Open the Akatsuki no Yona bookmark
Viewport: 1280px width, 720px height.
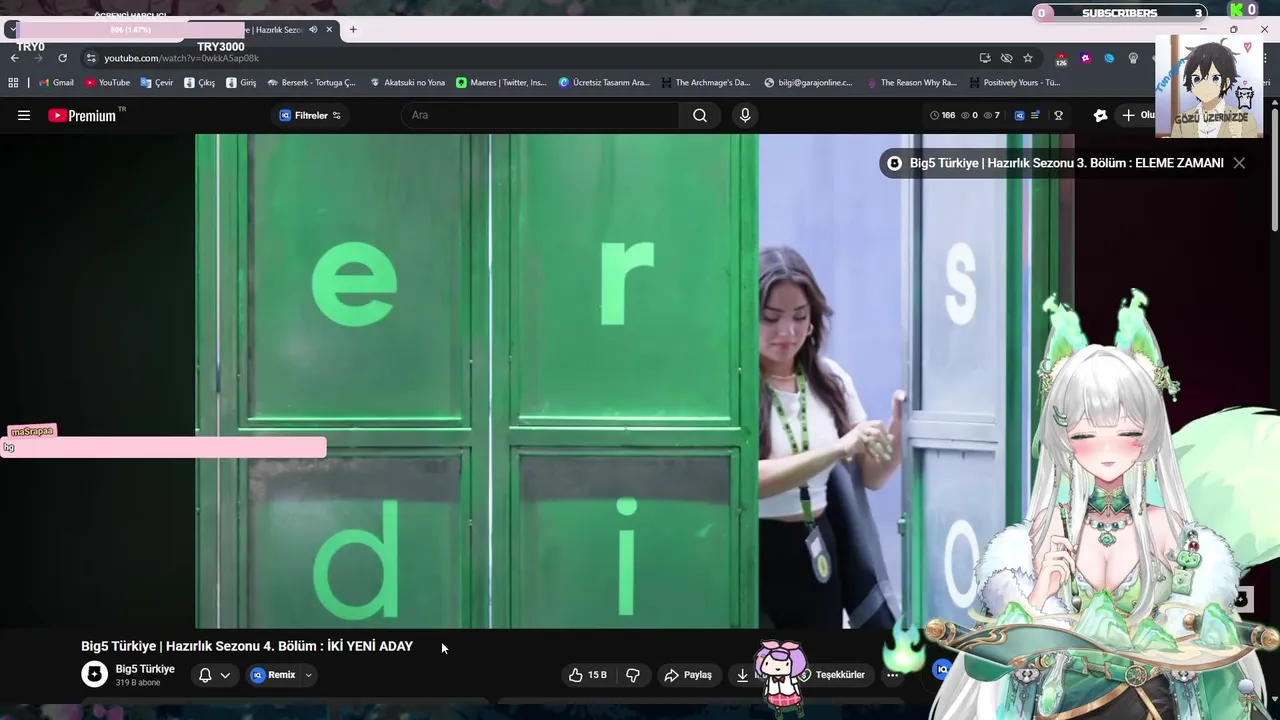pos(407,83)
